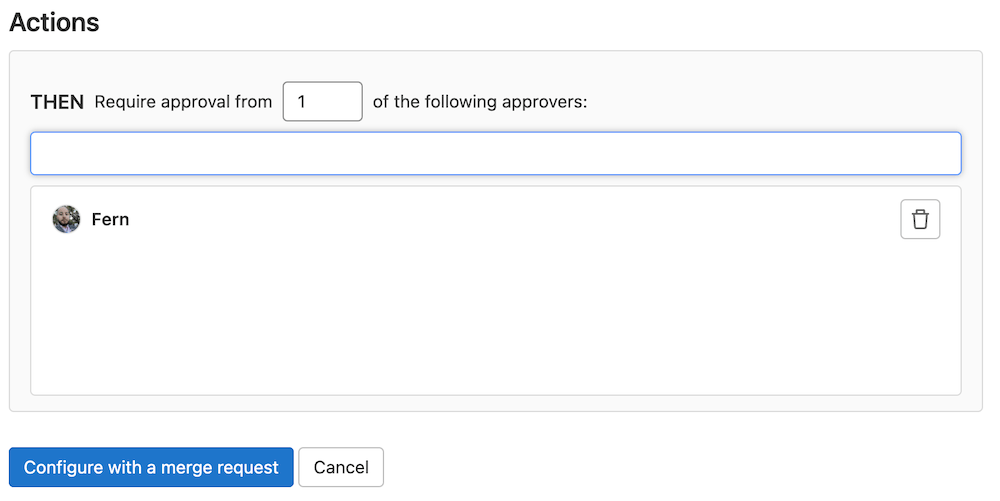Screen dimensions: 1000x501
Task: Click the THEN label
Action: (57, 102)
